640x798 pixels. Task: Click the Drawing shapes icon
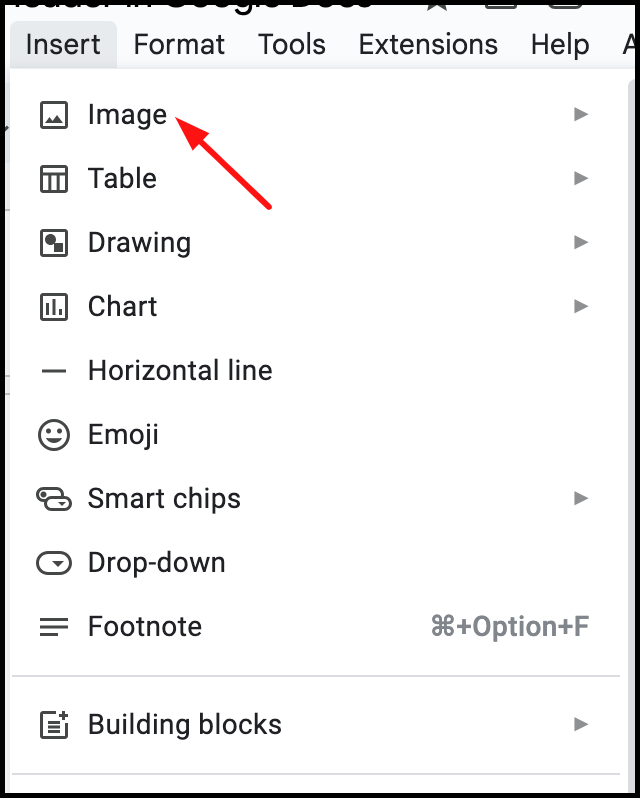point(53,243)
